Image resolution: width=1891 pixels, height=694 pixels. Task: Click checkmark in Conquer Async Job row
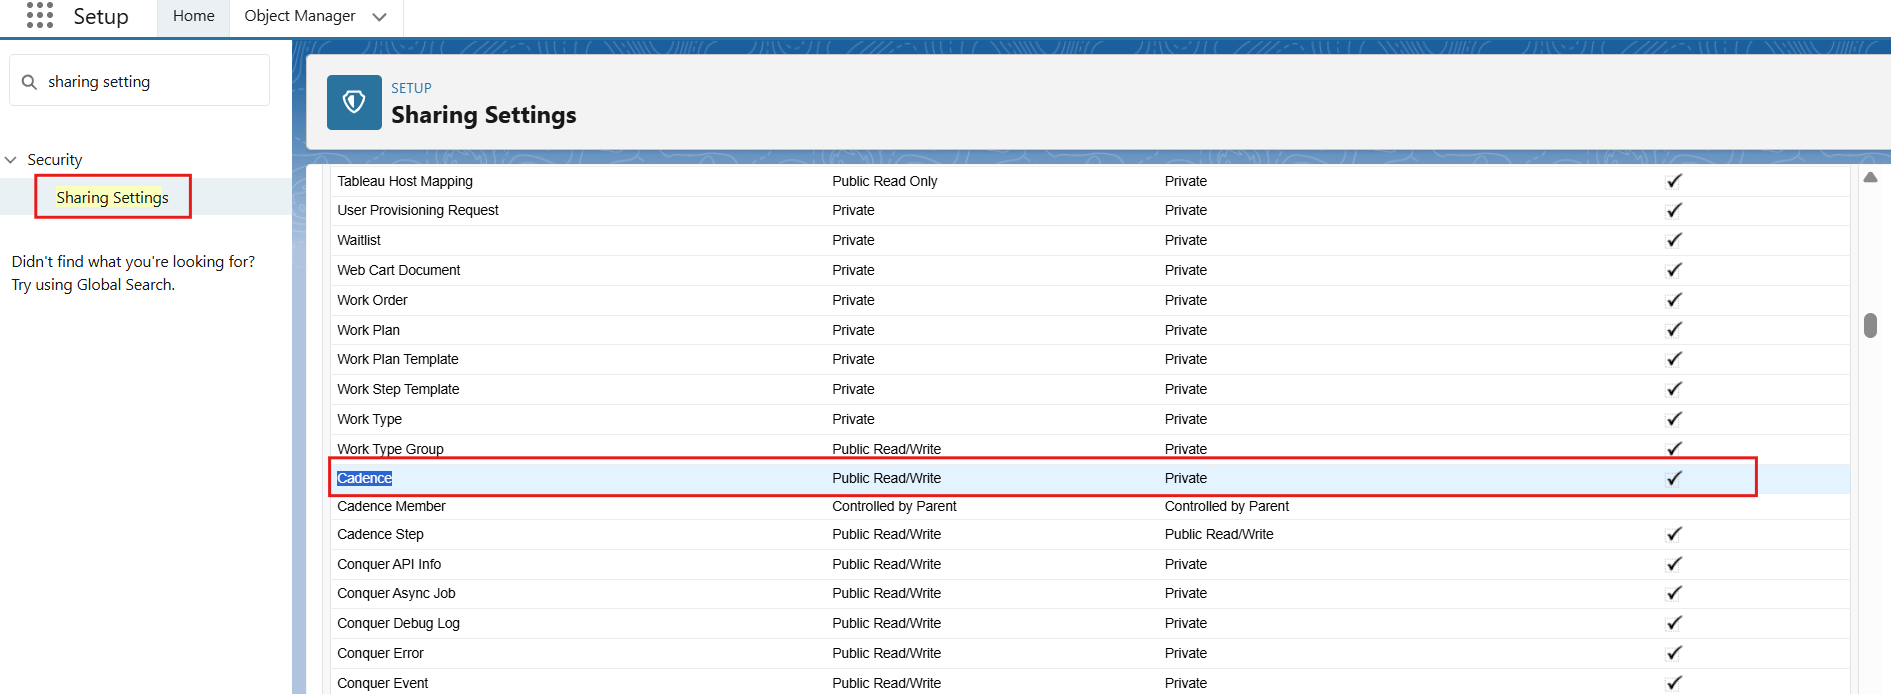pos(1673,593)
